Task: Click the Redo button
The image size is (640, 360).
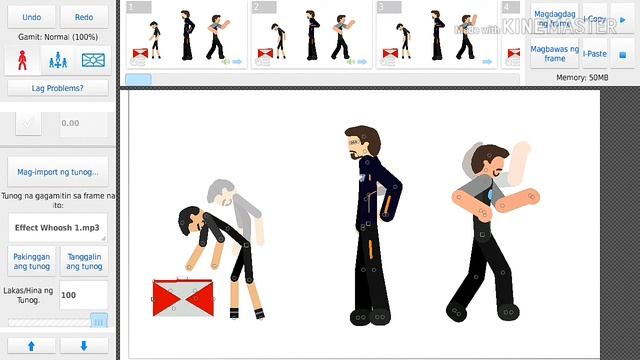Action: 84,17
